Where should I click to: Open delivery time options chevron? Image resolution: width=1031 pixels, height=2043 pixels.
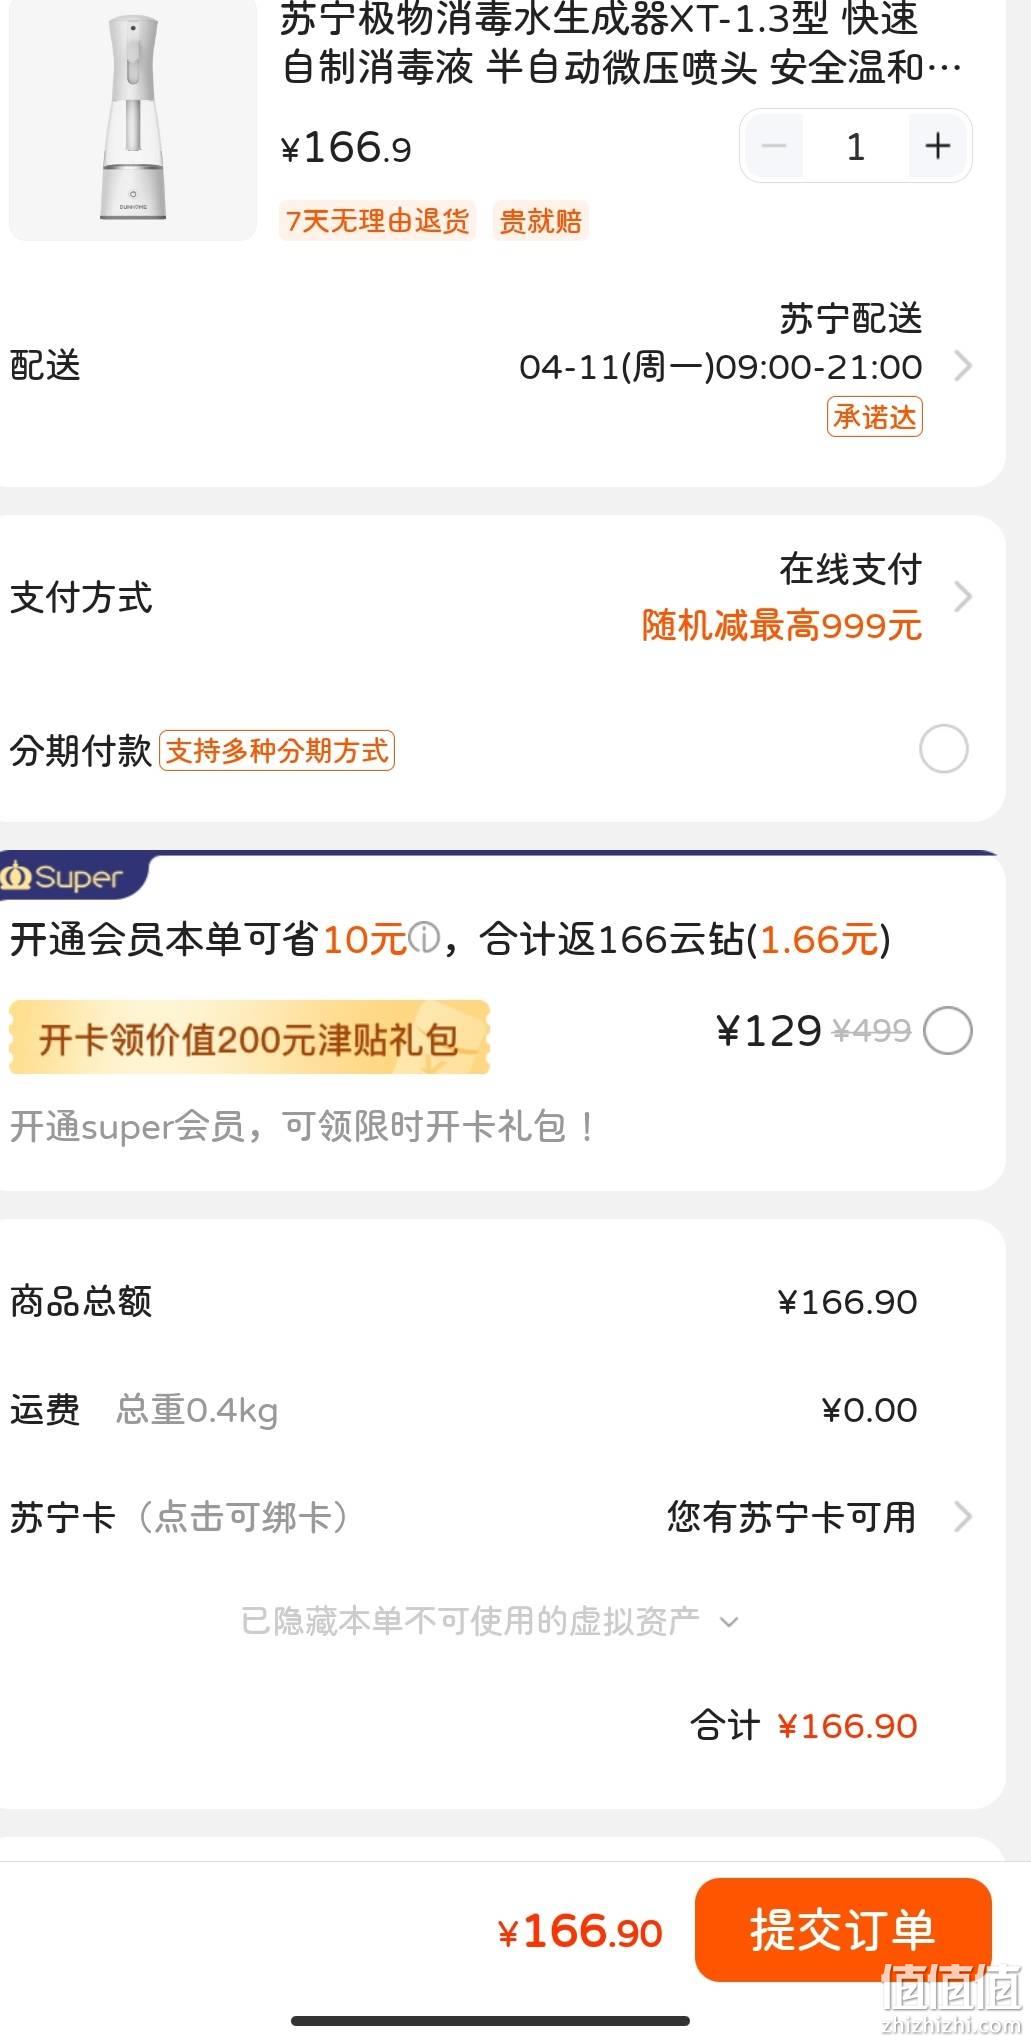click(x=963, y=366)
